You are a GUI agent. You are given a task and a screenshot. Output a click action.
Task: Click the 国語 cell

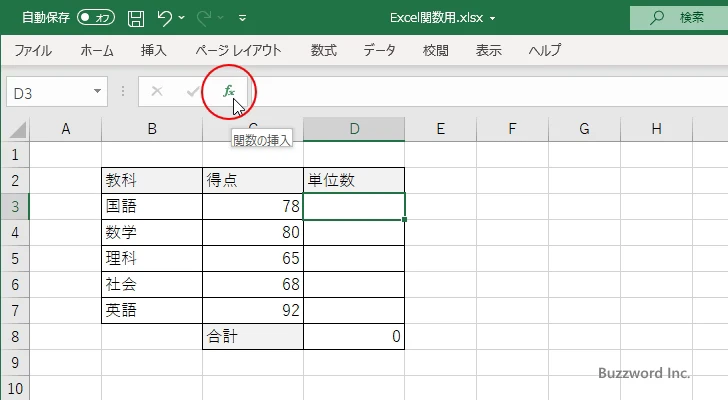tap(152, 206)
